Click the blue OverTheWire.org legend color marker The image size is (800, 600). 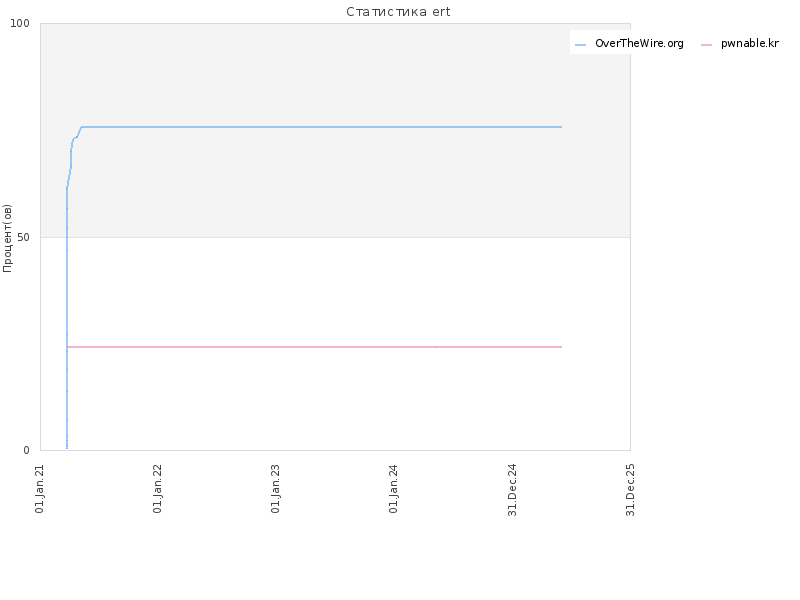click(x=580, y=45)
